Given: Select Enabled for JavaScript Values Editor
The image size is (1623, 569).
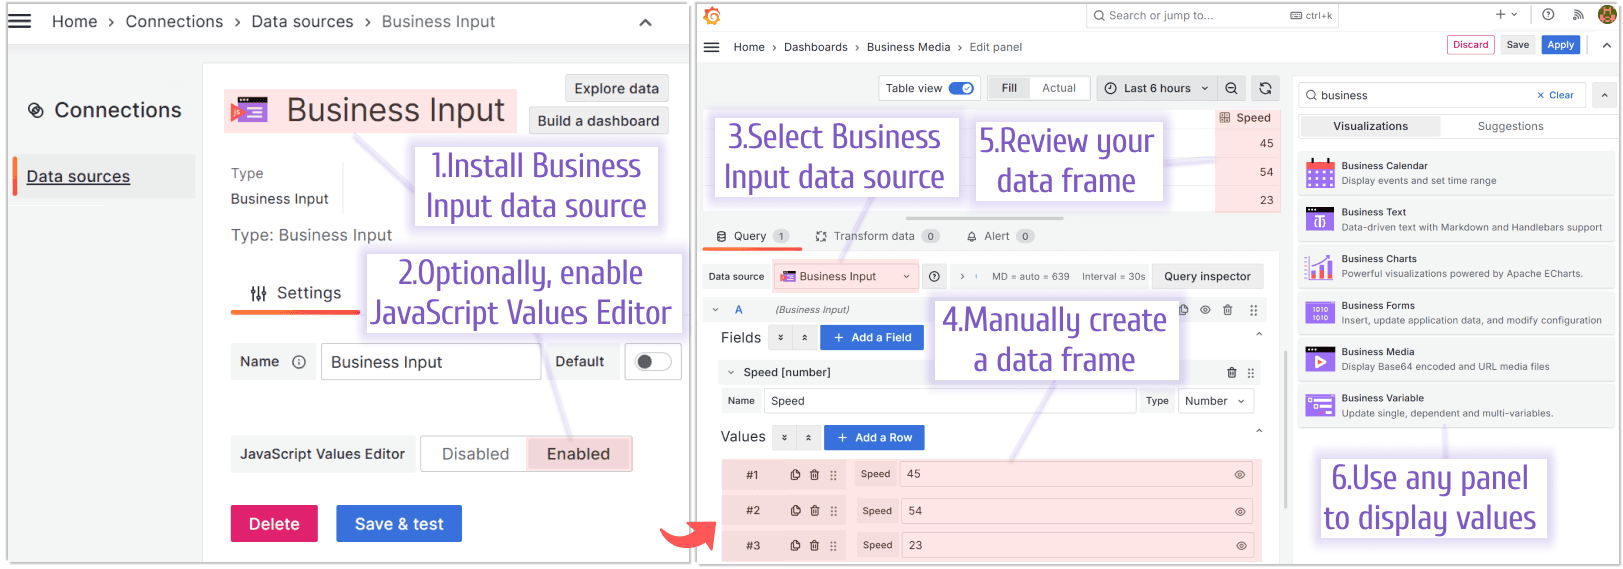Looking at the screenshot, I should [x=578, y=454].
